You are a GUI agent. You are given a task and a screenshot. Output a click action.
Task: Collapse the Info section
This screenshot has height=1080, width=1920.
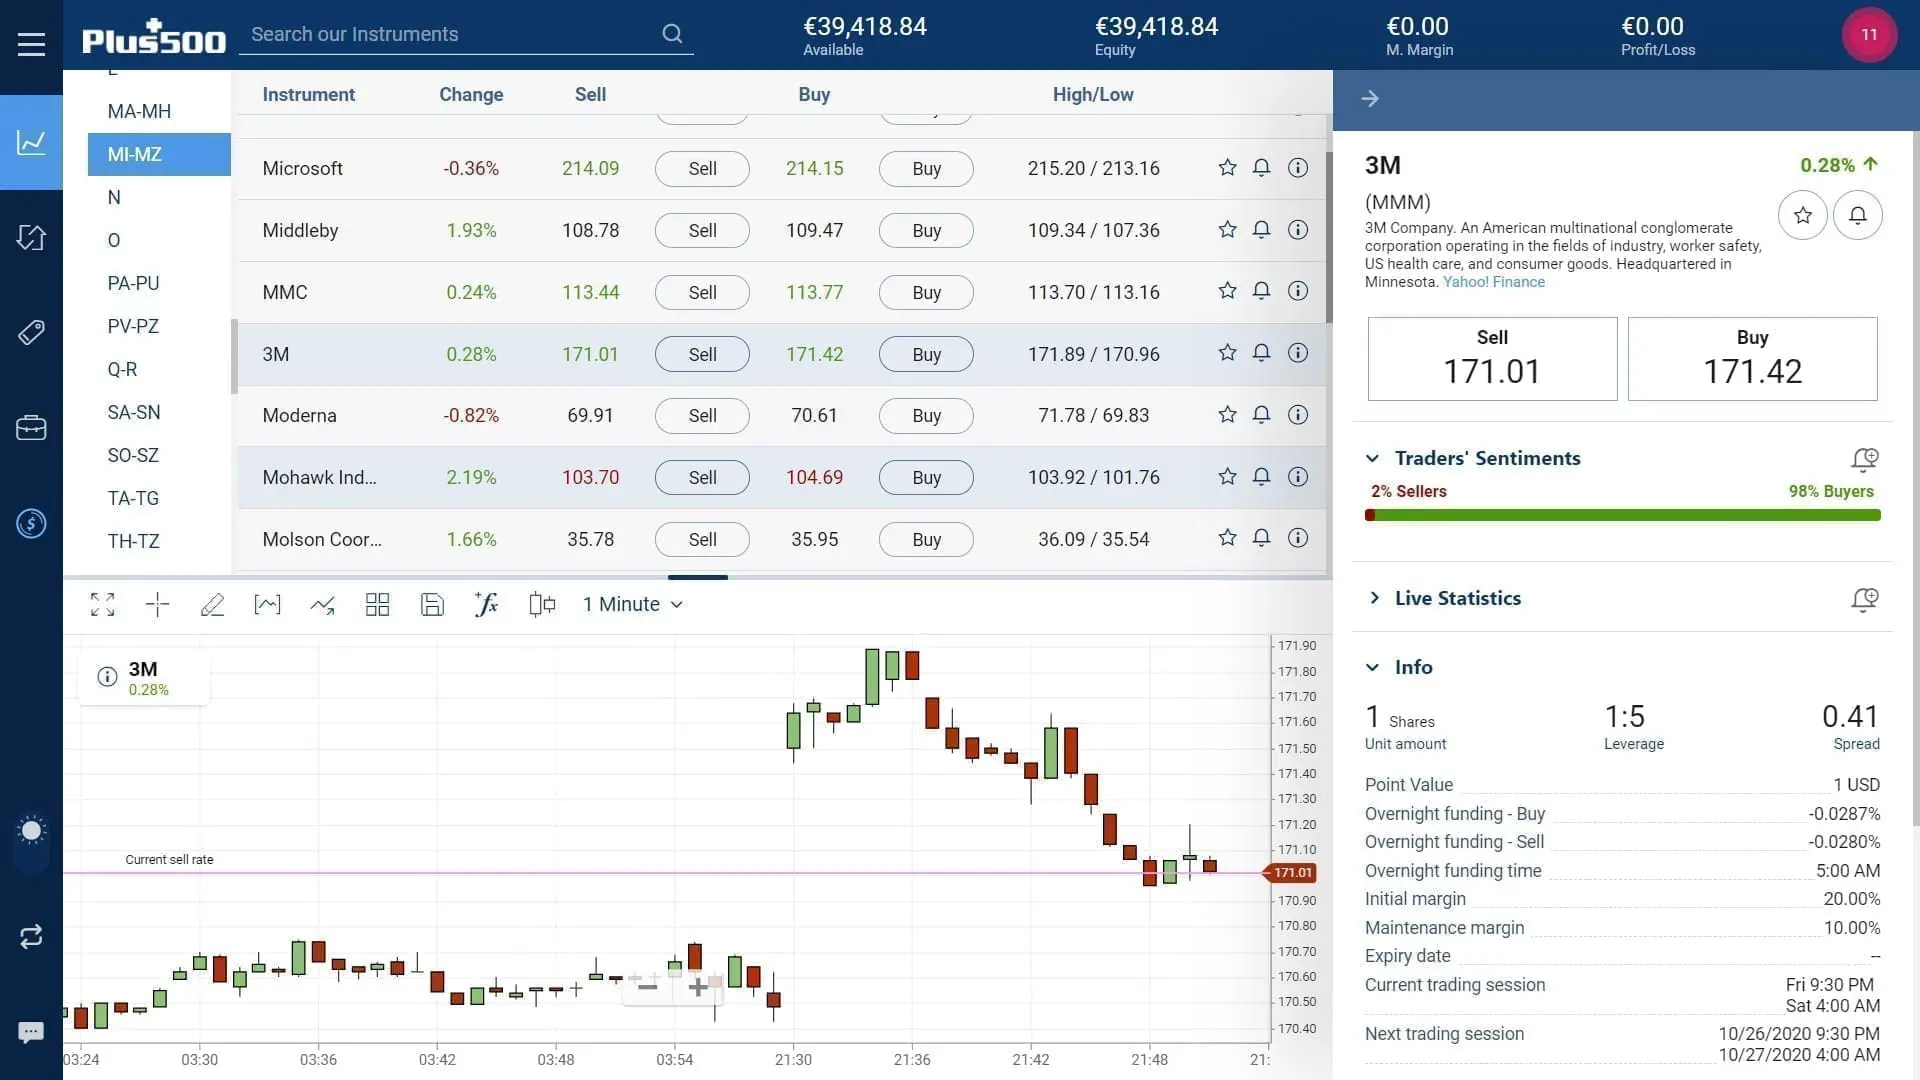(x=1373, y=667)
